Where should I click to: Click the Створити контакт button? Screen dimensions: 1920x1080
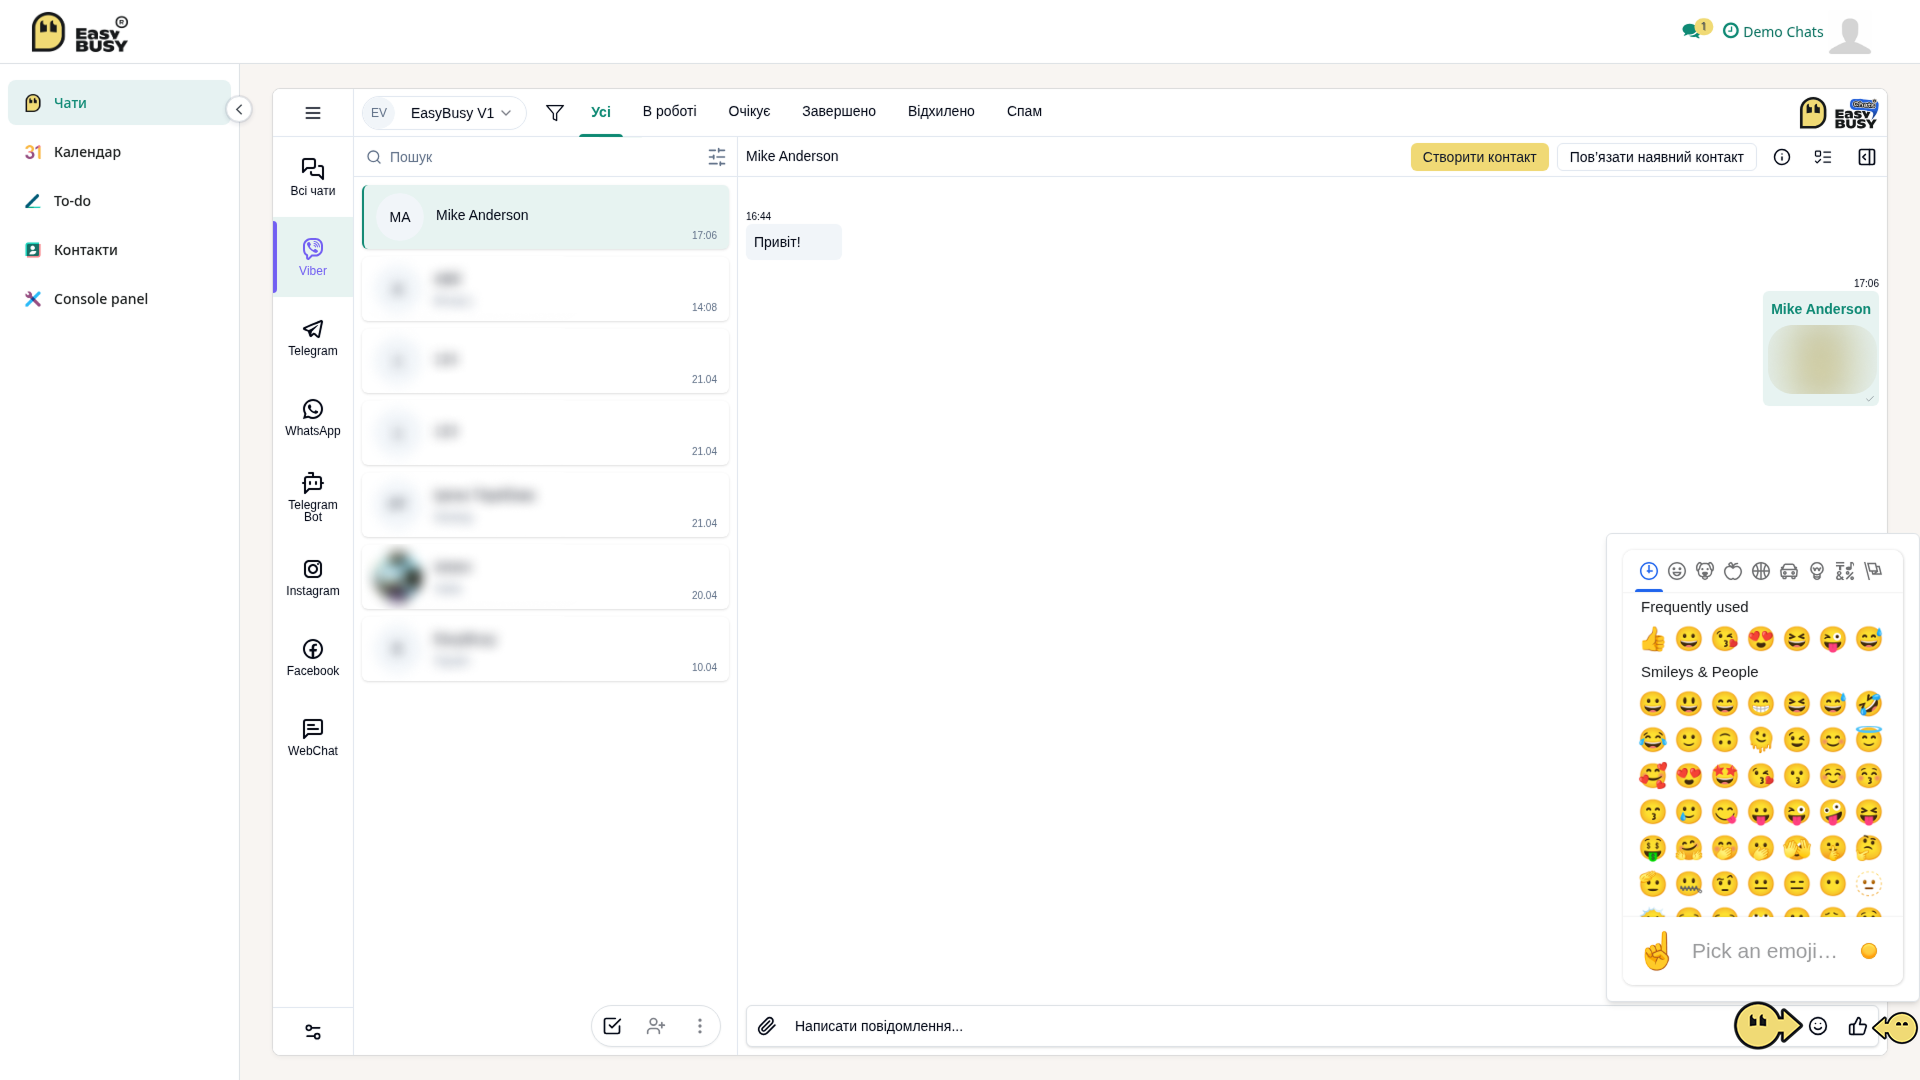point(1479,157)
